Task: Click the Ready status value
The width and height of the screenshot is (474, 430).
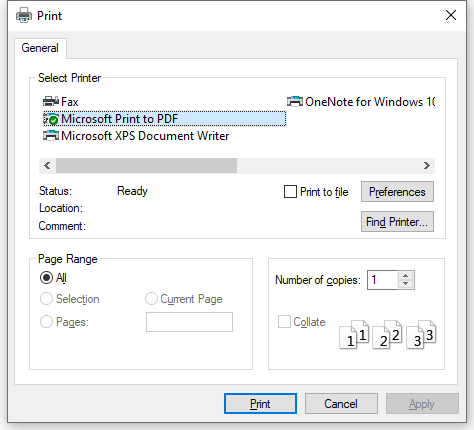Action: click(132, 191)
